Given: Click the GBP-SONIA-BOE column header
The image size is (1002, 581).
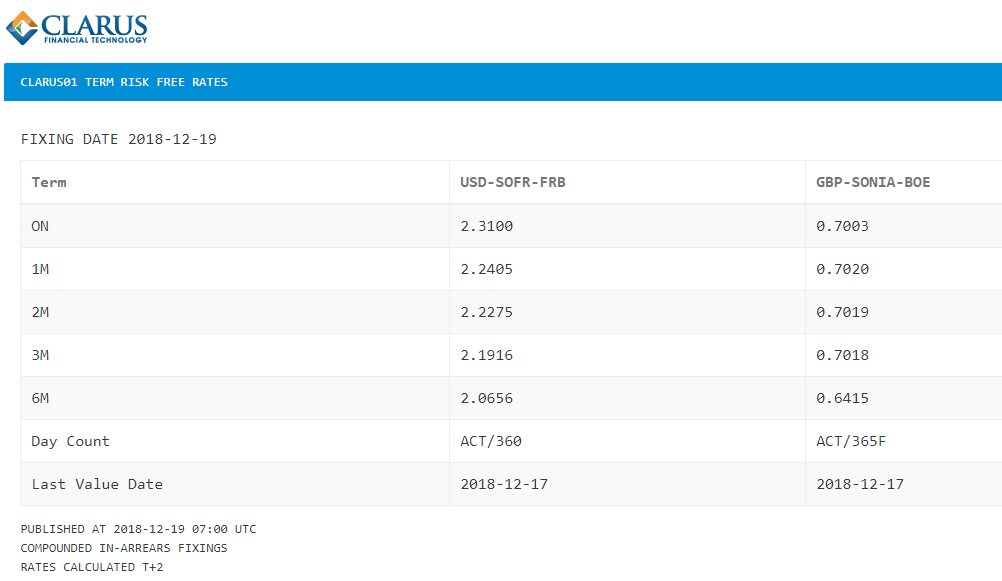Looking at the screenshot, I should click(x=873, y=182).
